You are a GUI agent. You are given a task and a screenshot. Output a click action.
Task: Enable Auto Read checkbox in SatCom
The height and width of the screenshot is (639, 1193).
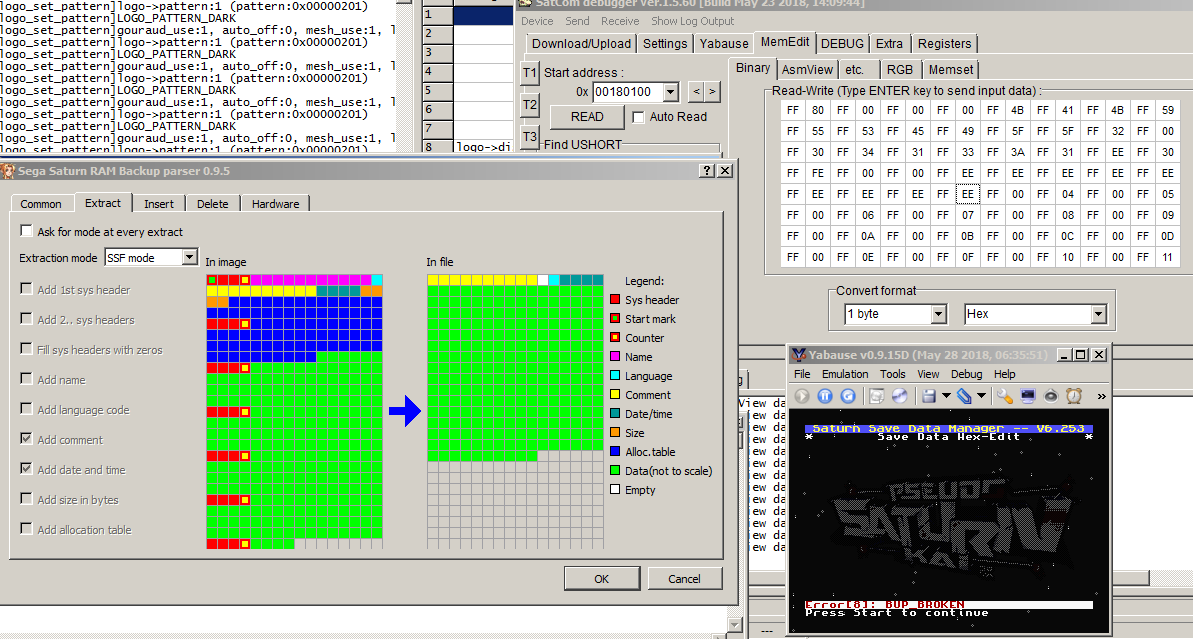(638, 117)
